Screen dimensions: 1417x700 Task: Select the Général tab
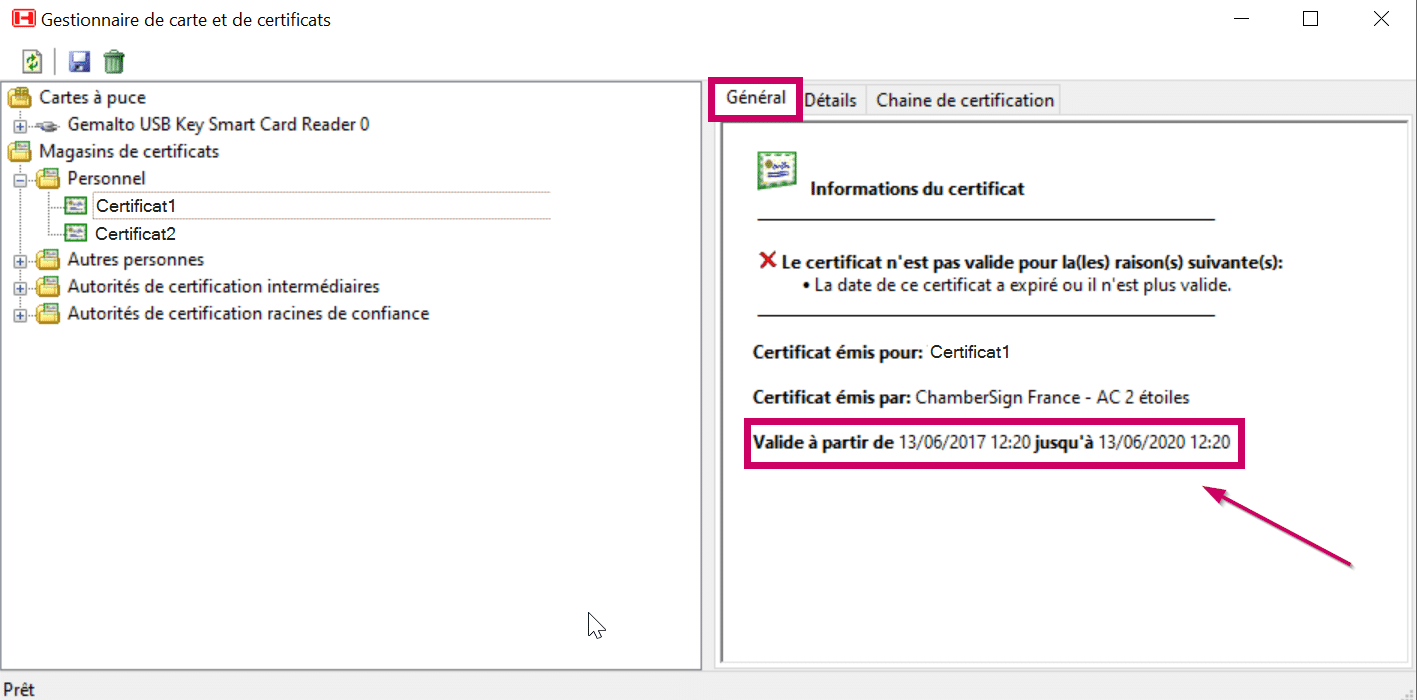755,98
